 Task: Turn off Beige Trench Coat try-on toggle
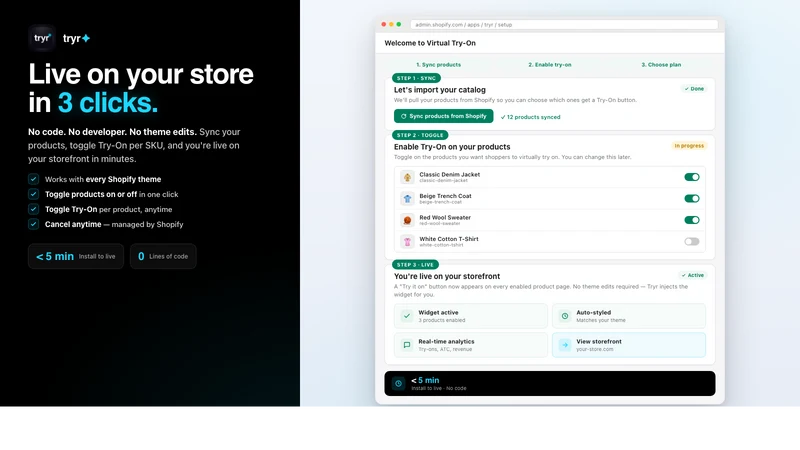pos(692,198)
